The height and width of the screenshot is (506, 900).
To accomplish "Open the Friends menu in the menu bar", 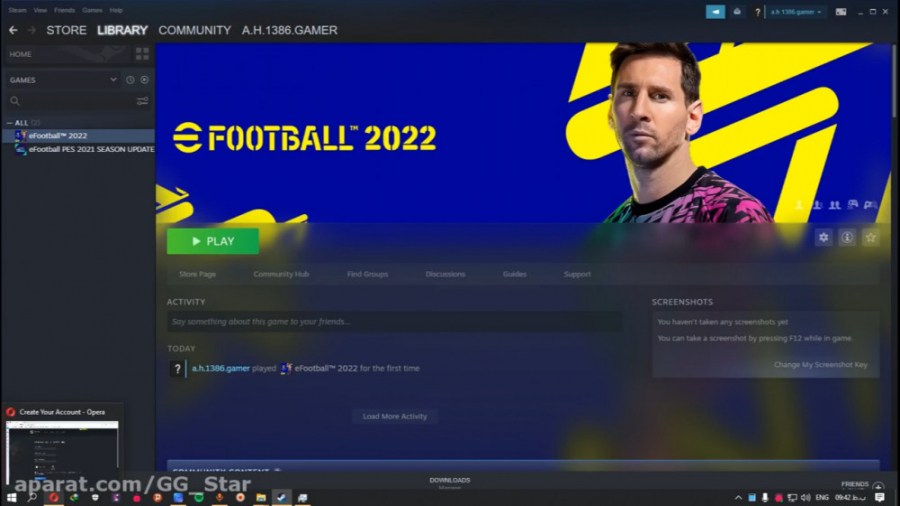I will click(64, 10).
